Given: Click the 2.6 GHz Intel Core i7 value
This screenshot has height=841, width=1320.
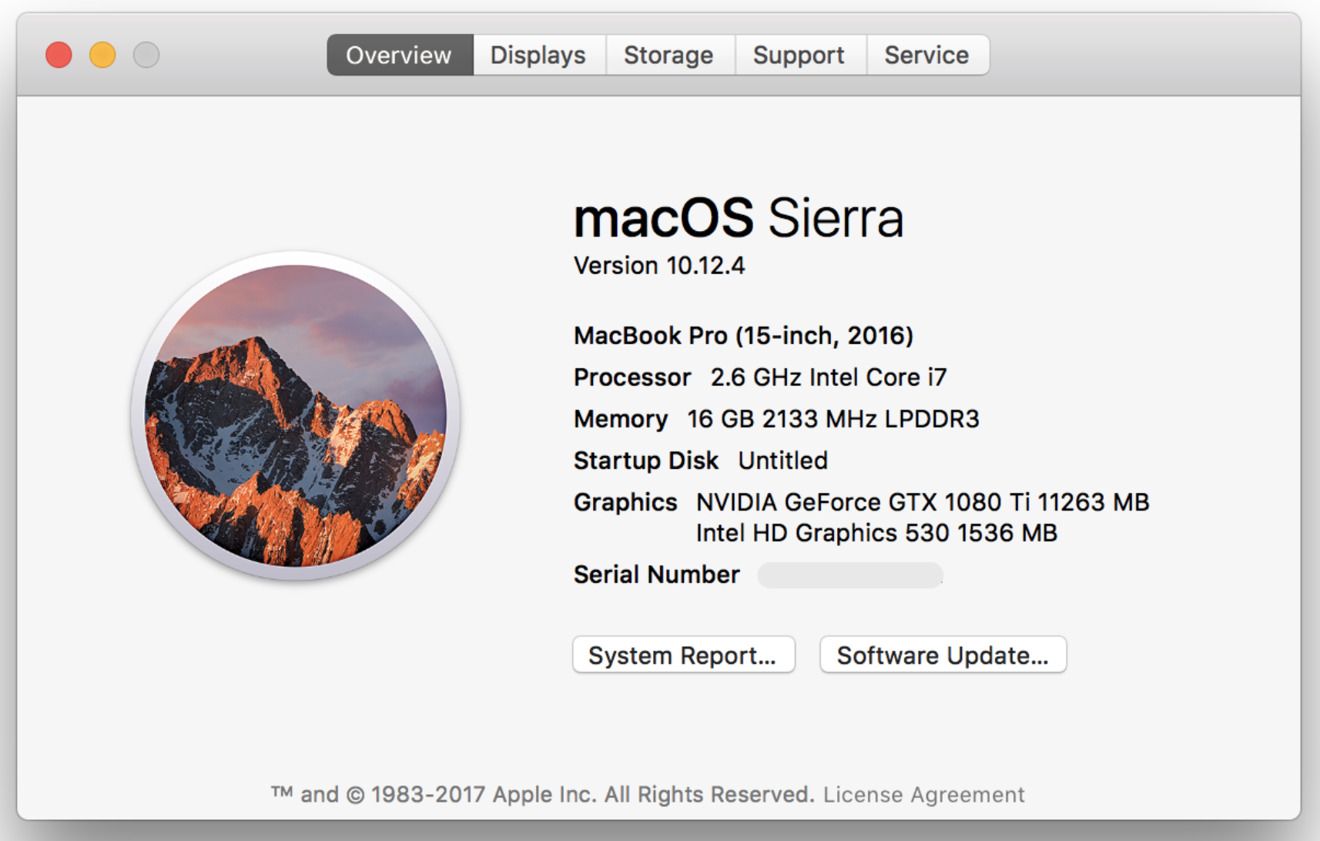Looking at the screenshot, I should coord(829,378).
